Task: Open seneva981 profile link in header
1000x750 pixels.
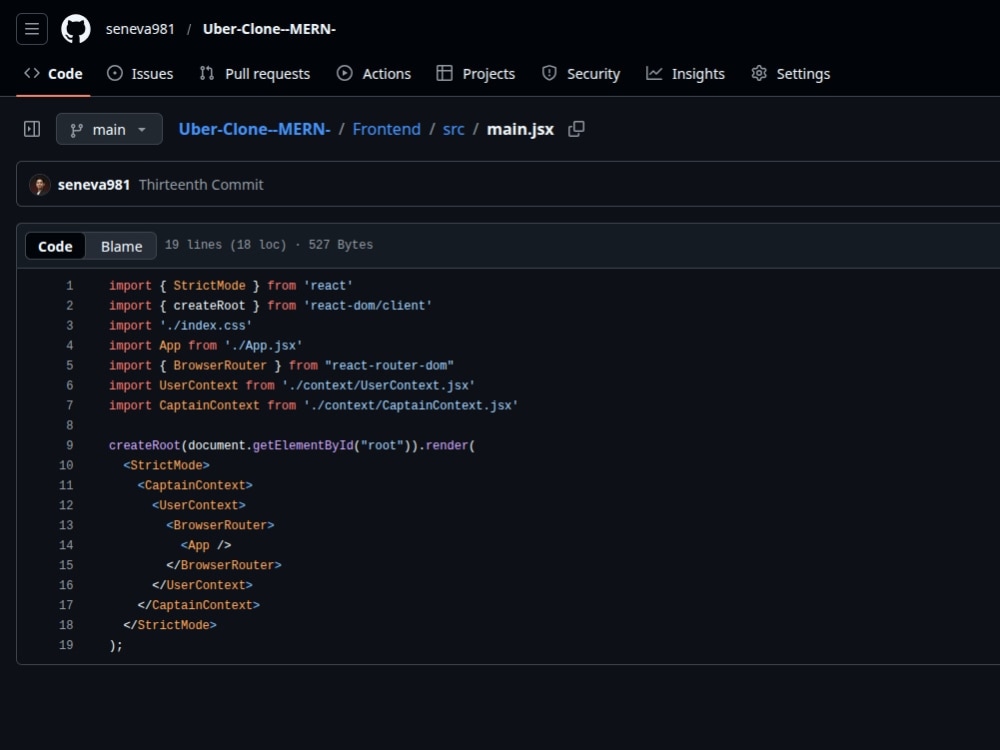Action: click(140, 29)
